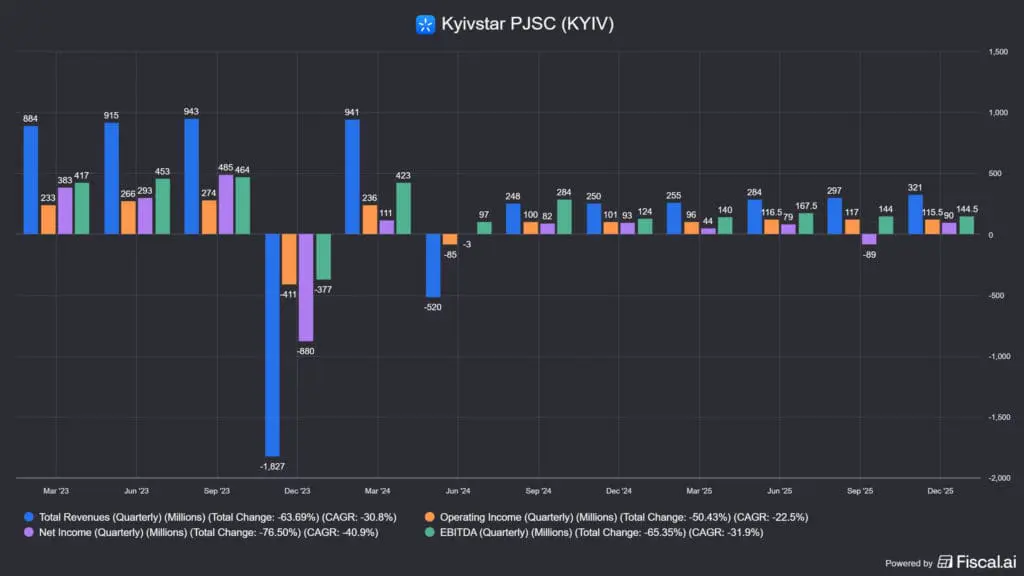Click the Sep '25 x-axis label
Screen dimensions: 1024x576
859,491
